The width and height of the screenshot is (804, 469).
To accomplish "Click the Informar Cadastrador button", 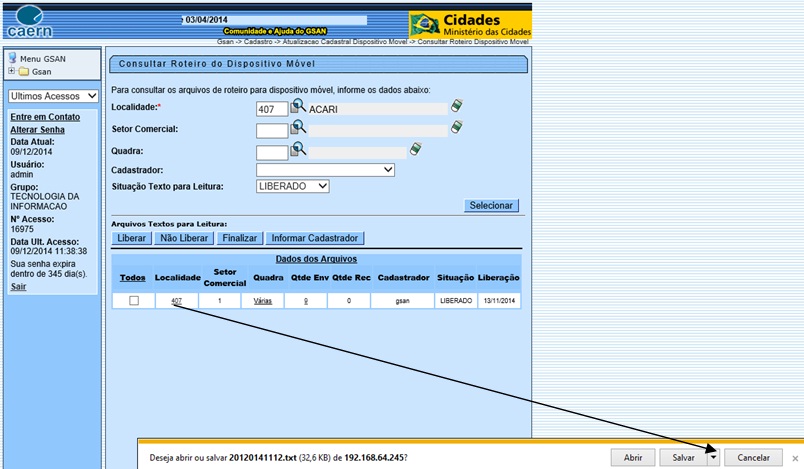I will [x=315, y=238].
